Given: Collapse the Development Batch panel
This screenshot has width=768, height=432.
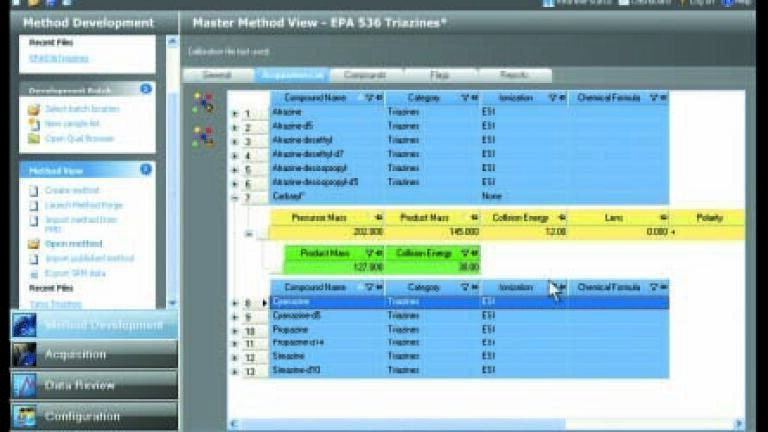Looking at the screenshot, I should coord(145,89).
